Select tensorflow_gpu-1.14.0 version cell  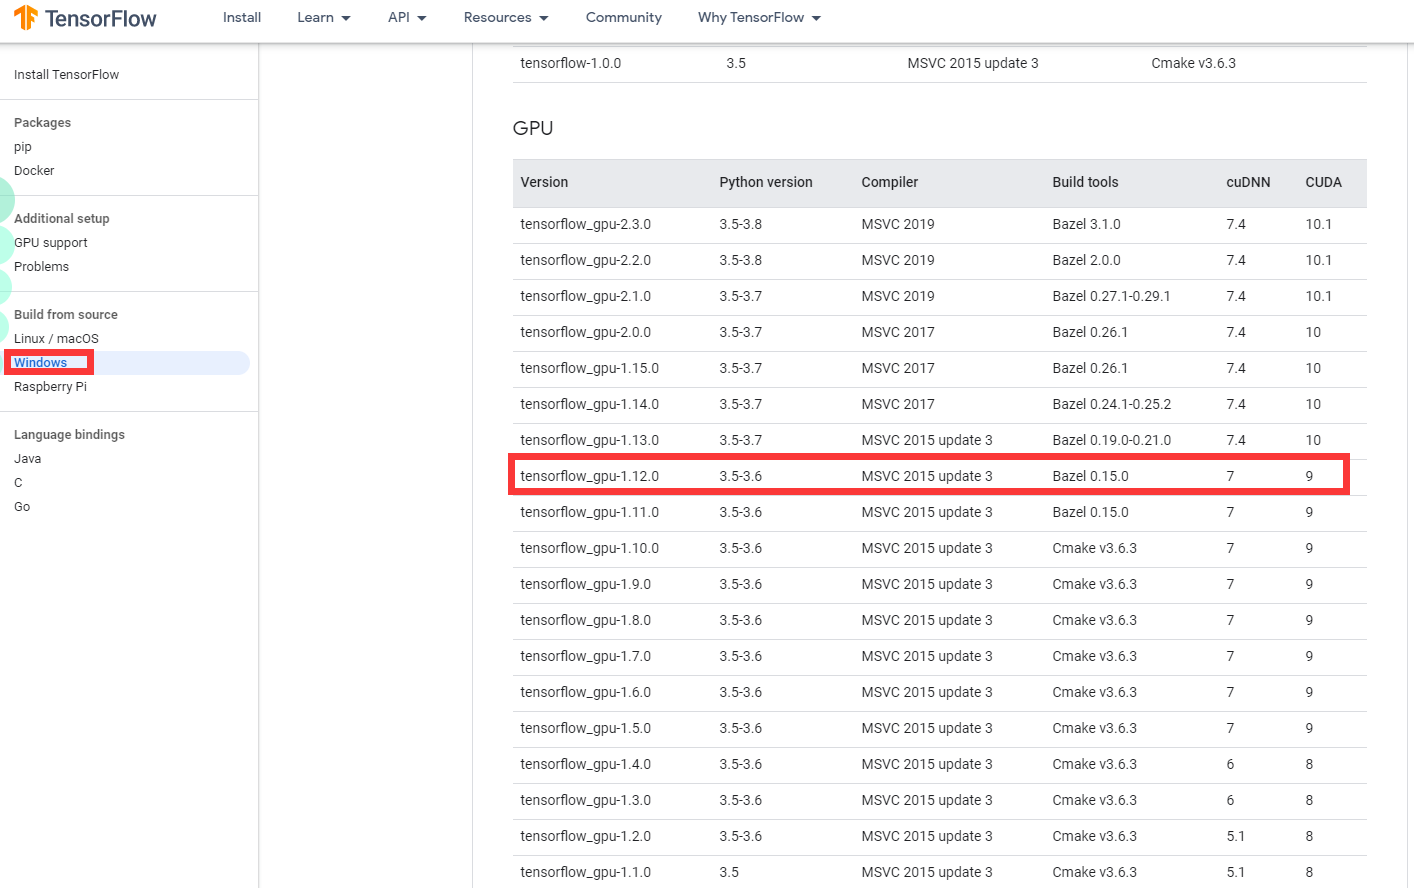(590, 404)
